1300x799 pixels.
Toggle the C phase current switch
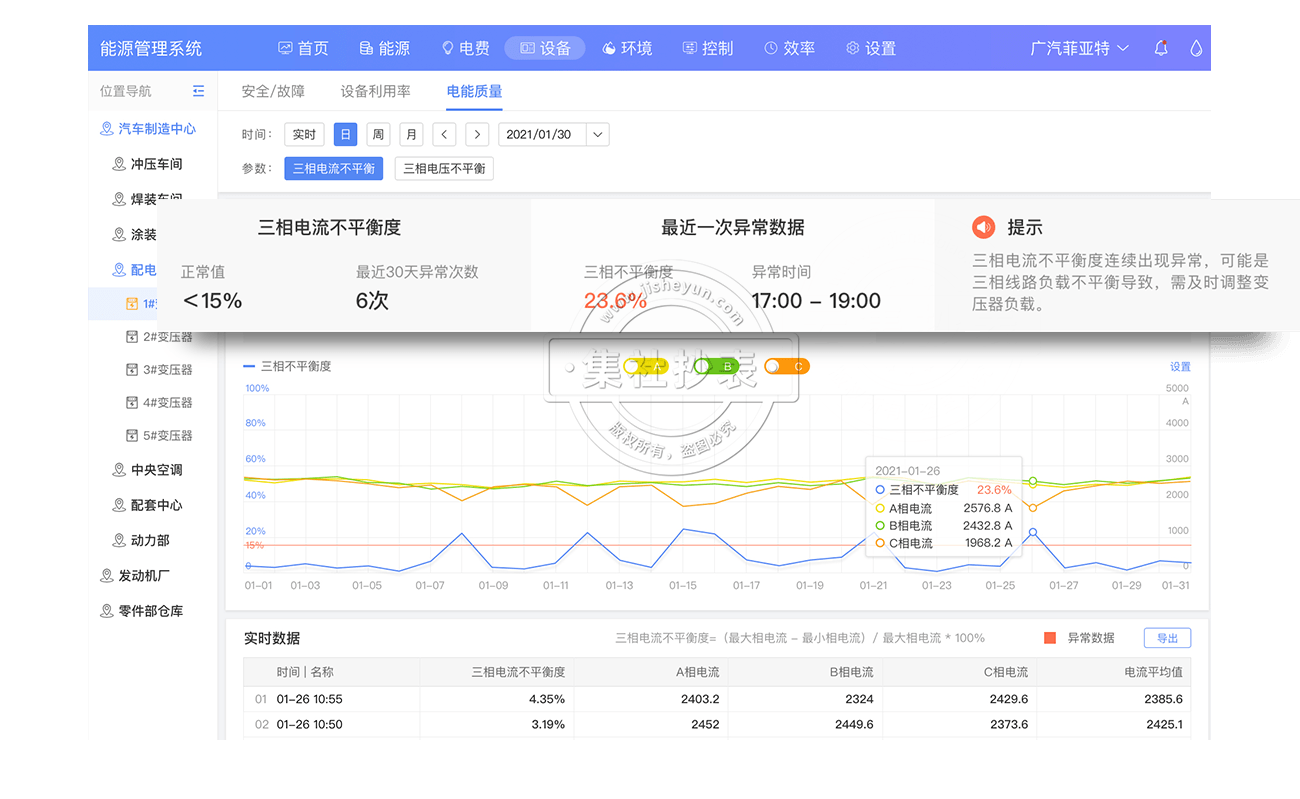[x=786, y=366]
